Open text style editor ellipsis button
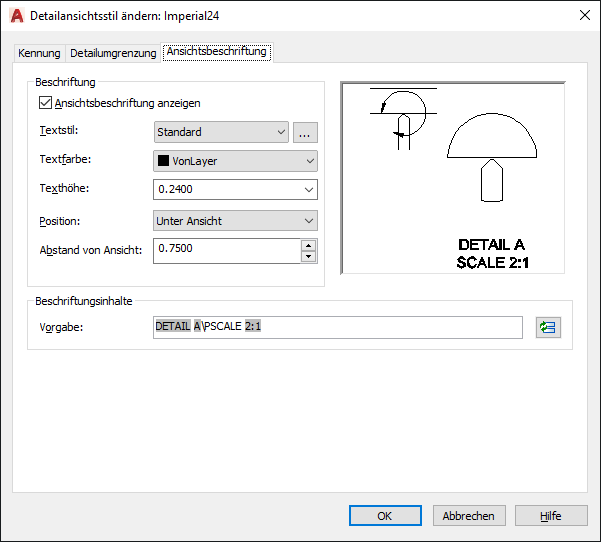Viewport: 601px width, 542px height. point(305,132)
